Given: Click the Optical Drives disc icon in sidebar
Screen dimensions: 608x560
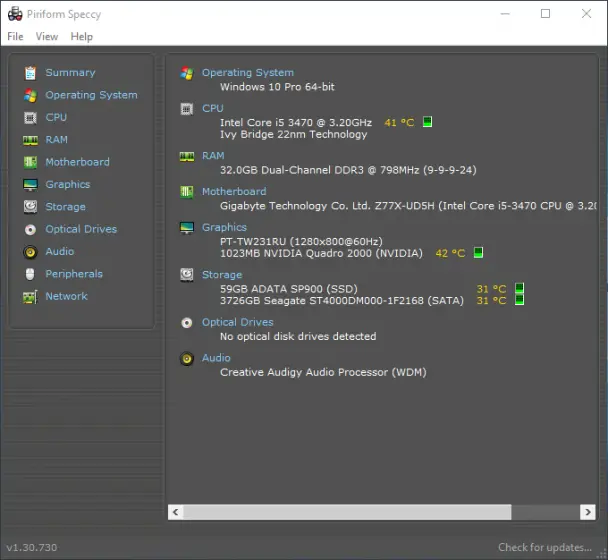Looking at the screenshot, I should [30, 230].
